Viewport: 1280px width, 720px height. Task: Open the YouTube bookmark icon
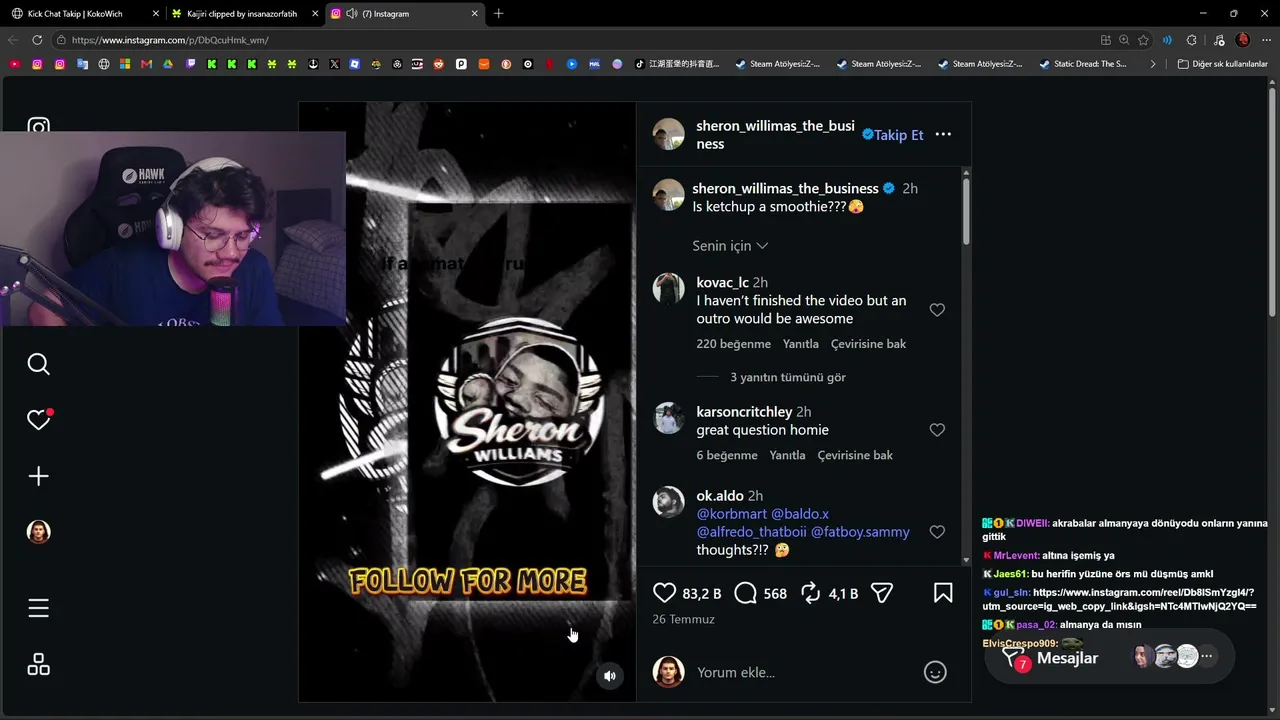point(14,64)
